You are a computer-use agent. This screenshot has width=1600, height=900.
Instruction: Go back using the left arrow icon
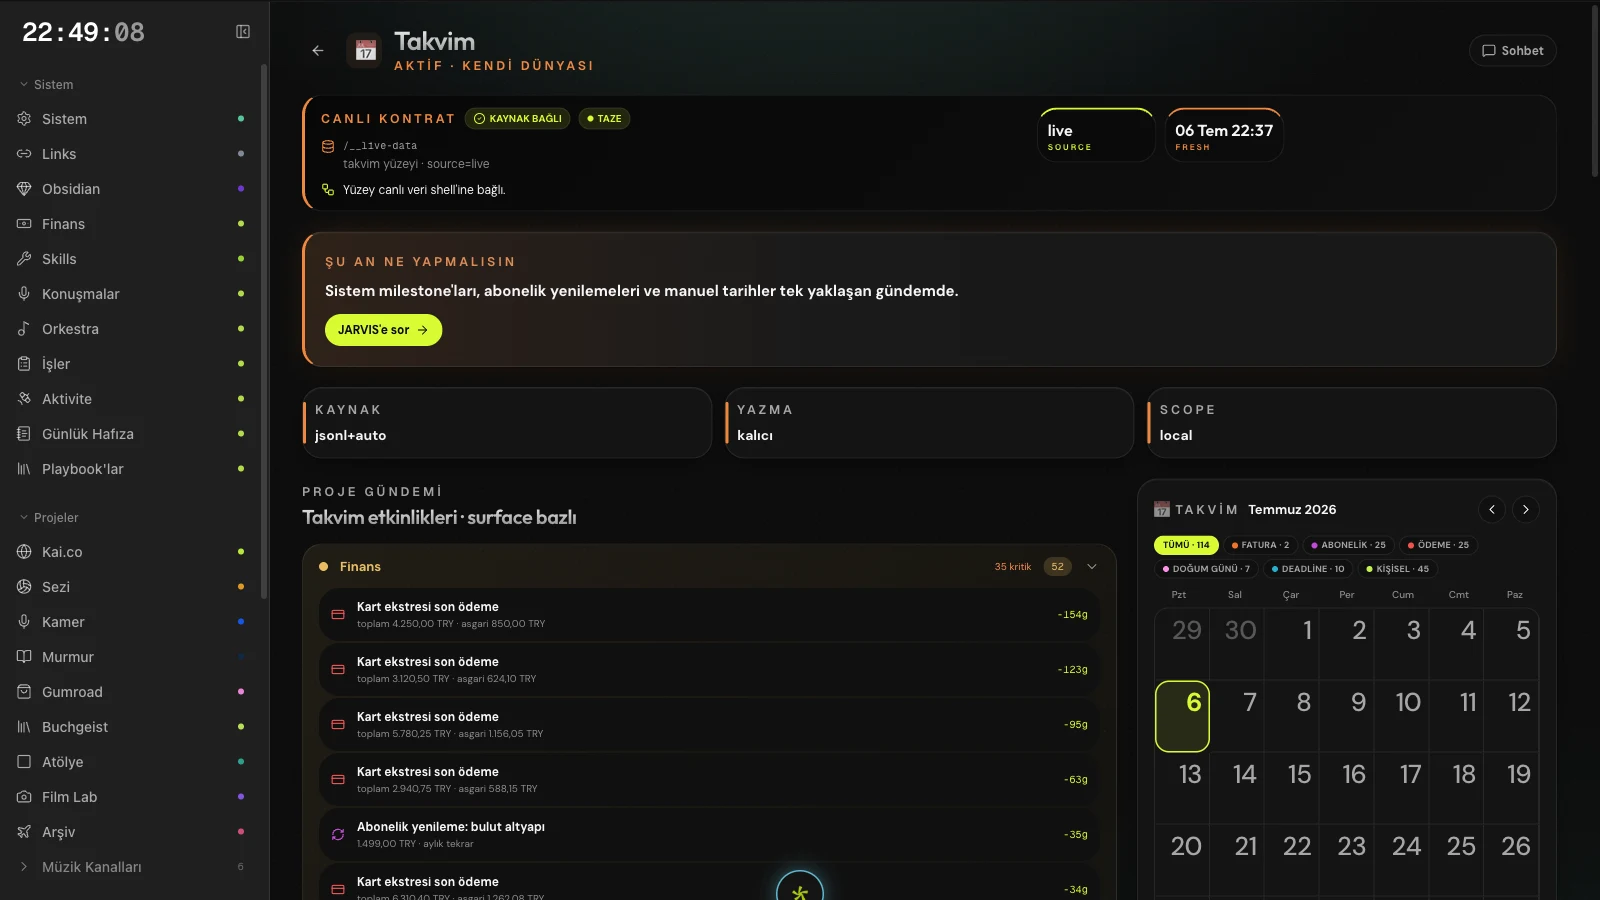pyautogui.click(x=318, y=51)
